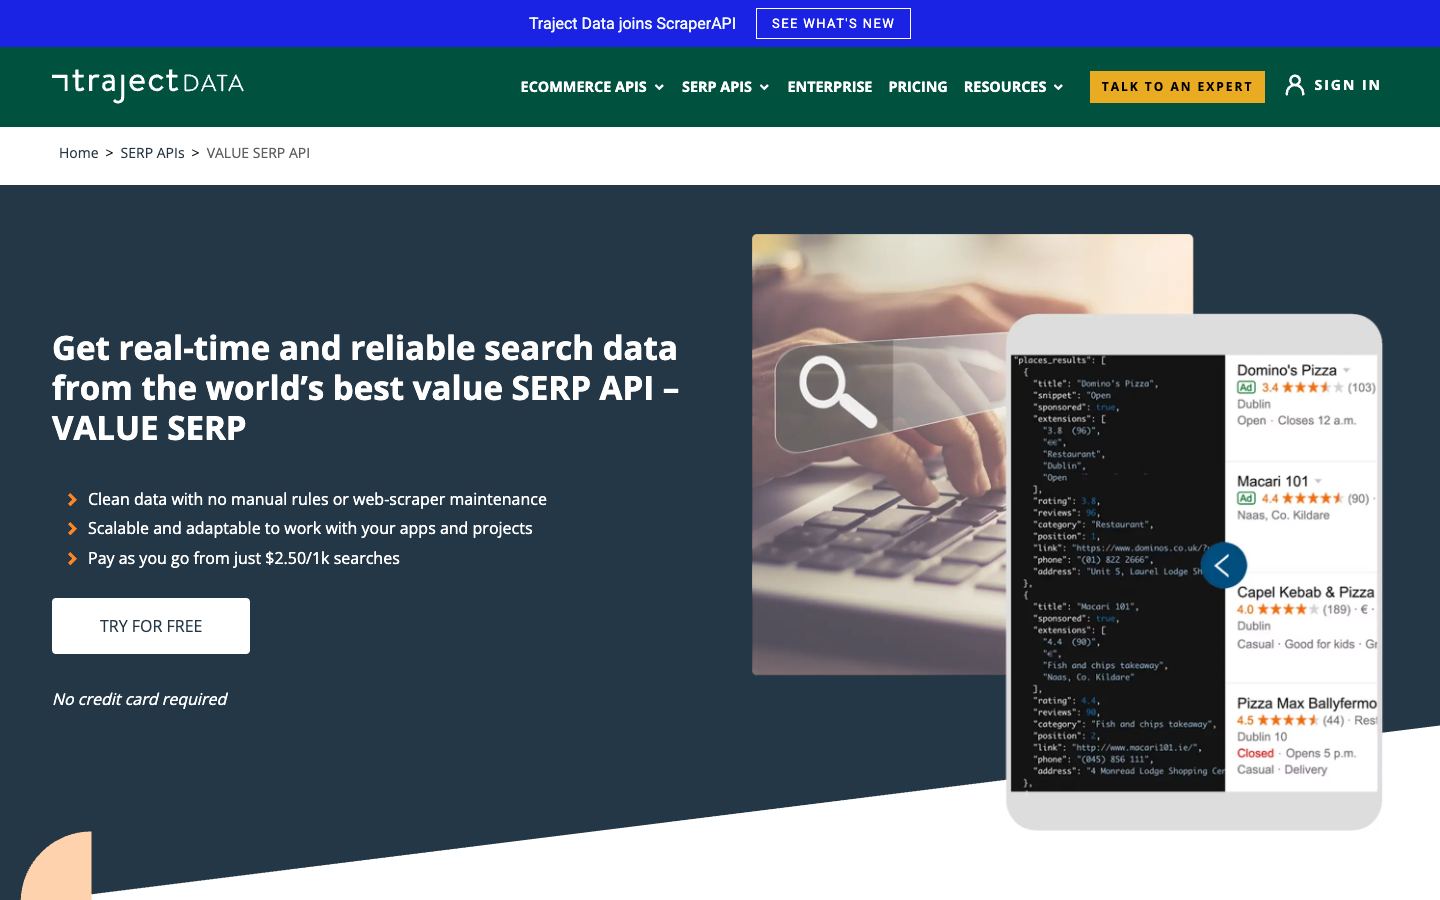Click the SEE WHAT'S NEW button

[833, 23]
